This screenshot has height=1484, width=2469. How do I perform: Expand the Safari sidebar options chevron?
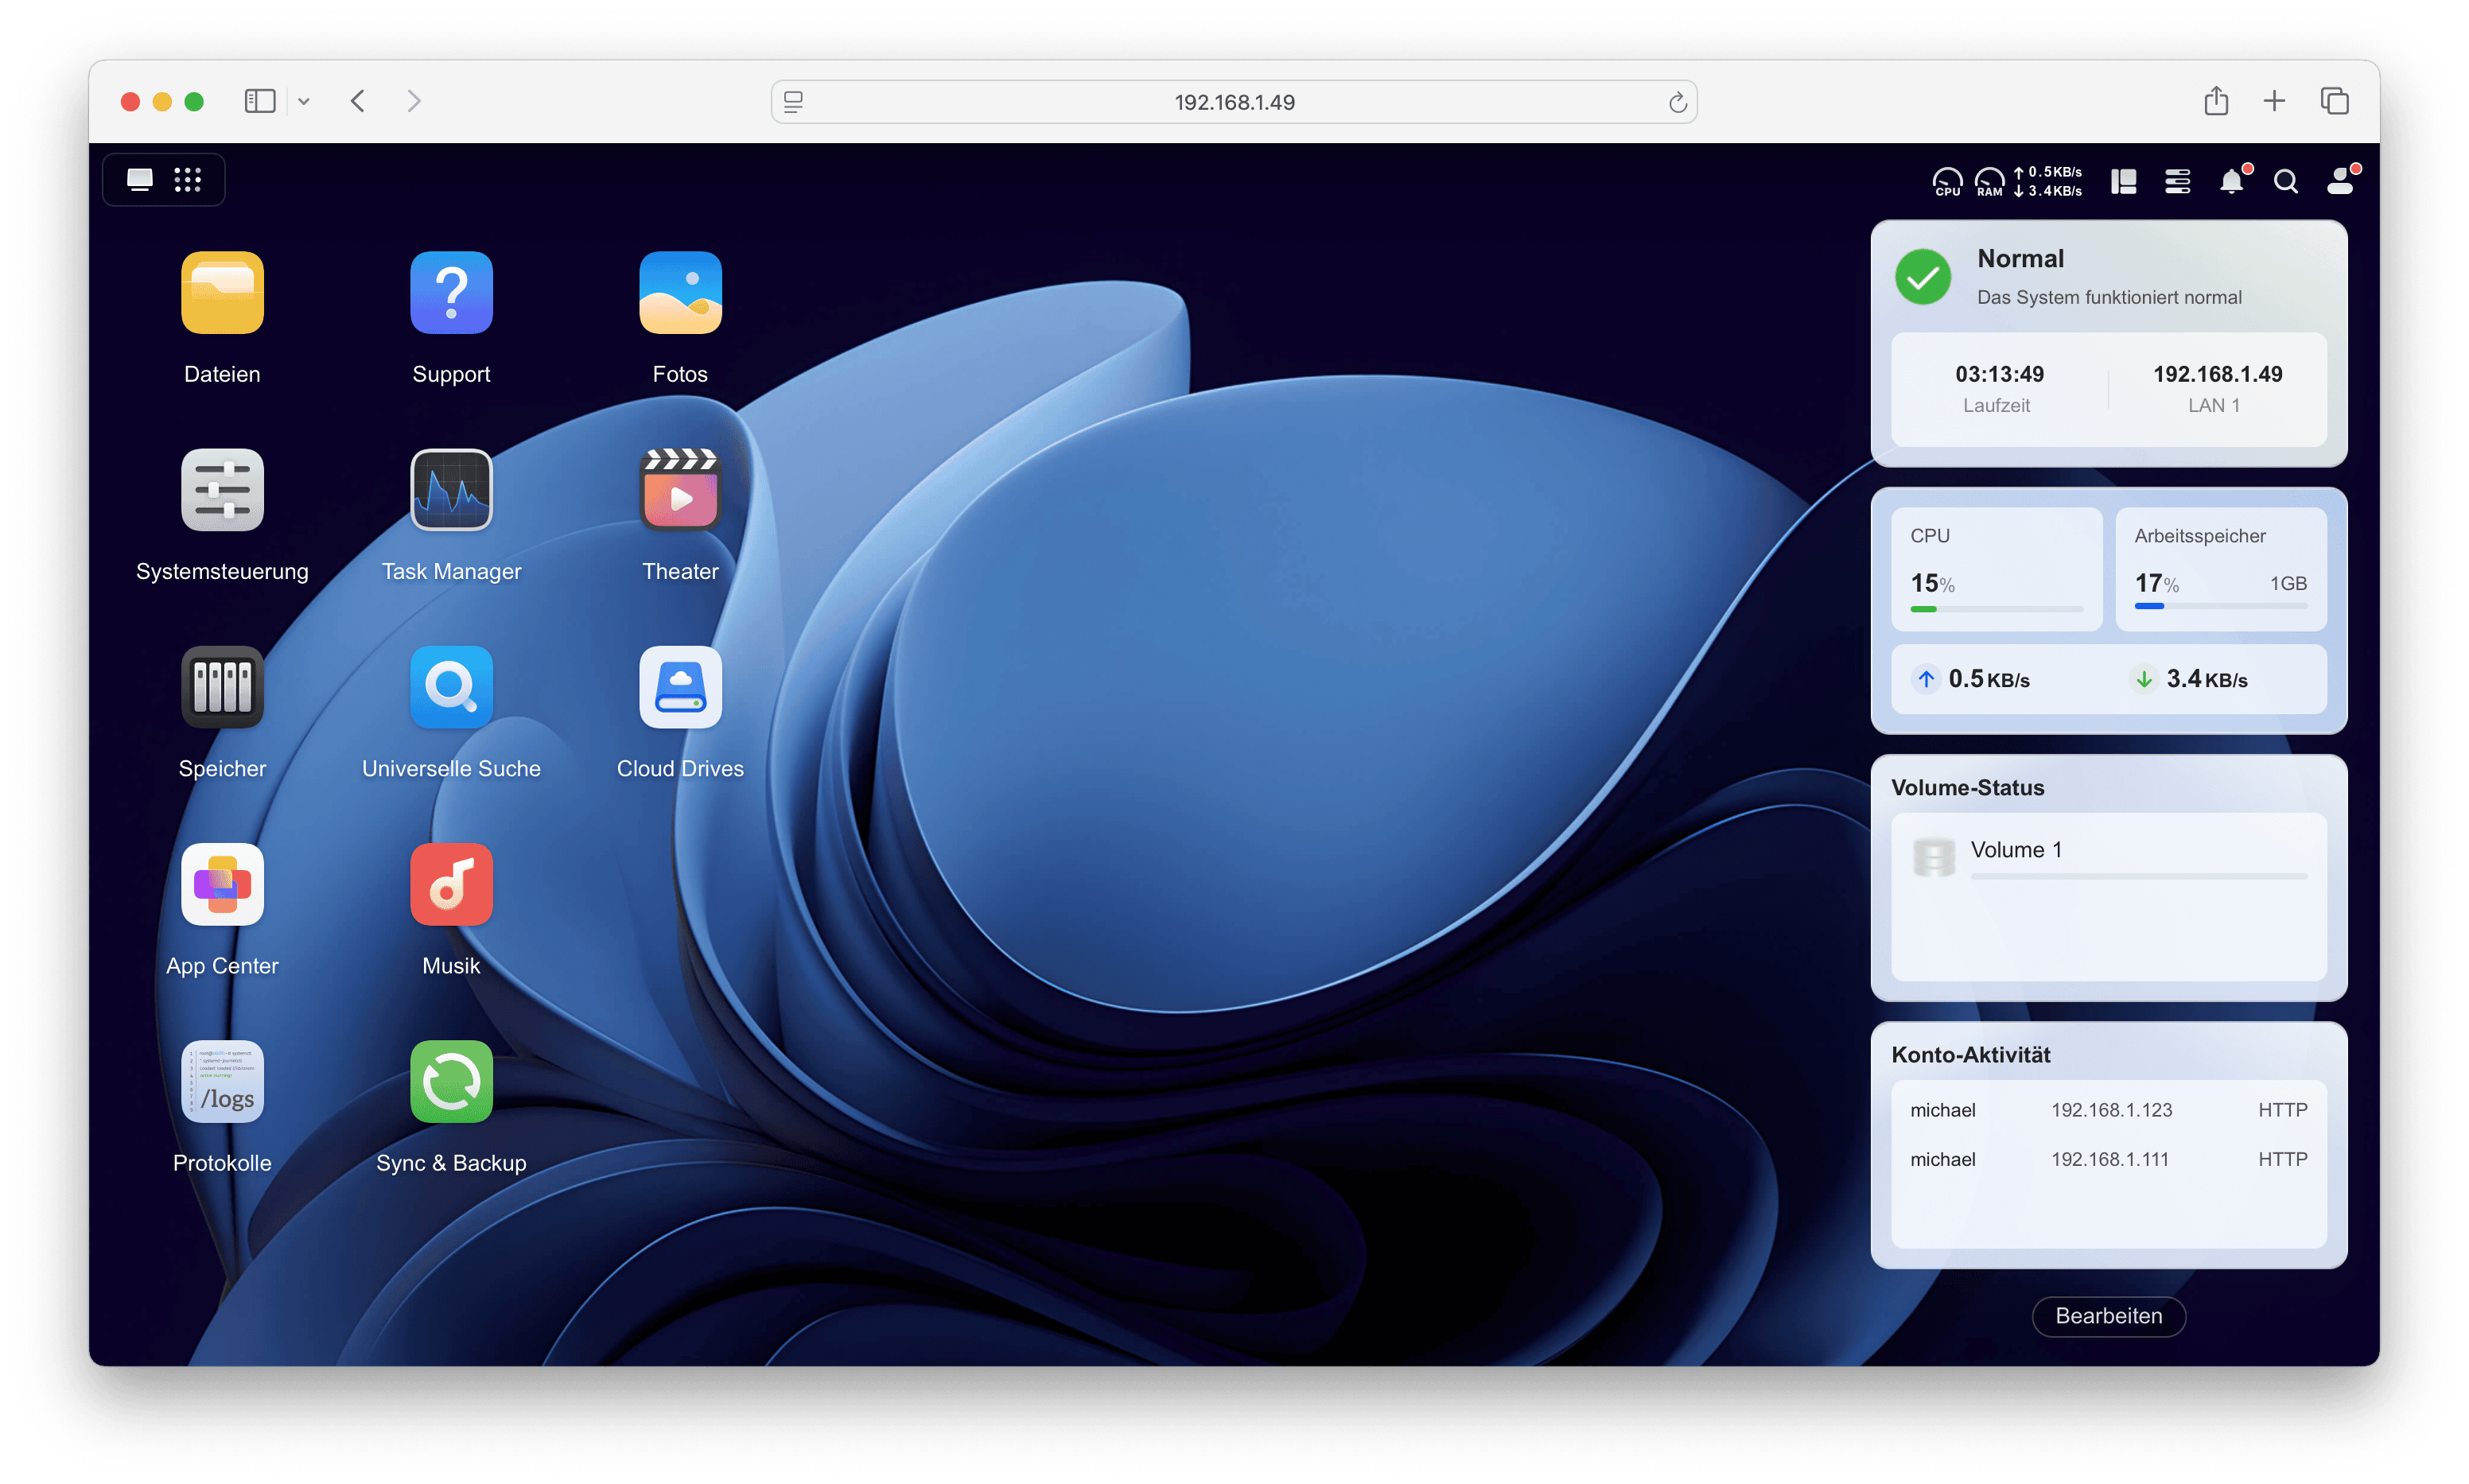coord(304,101)
